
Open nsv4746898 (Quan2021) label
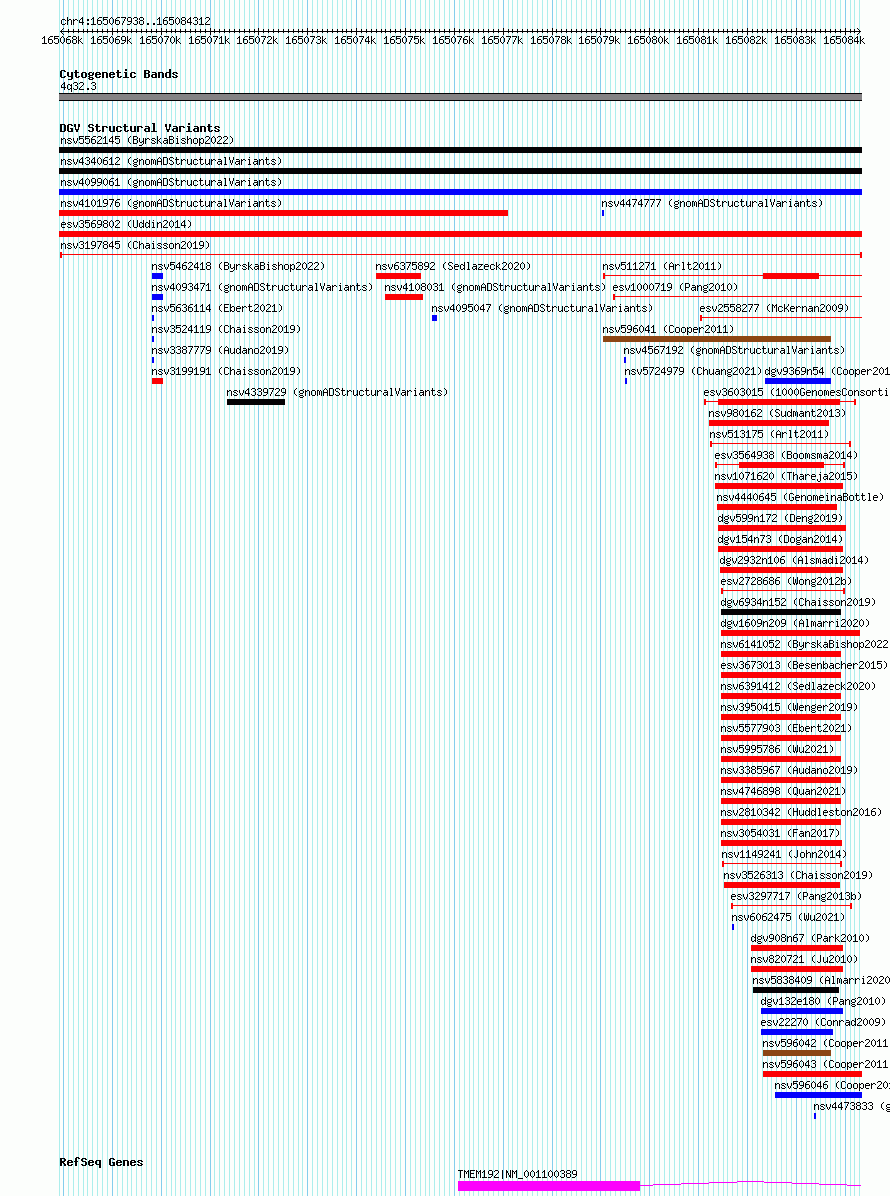pyautogui.click(x=783, y=791)
